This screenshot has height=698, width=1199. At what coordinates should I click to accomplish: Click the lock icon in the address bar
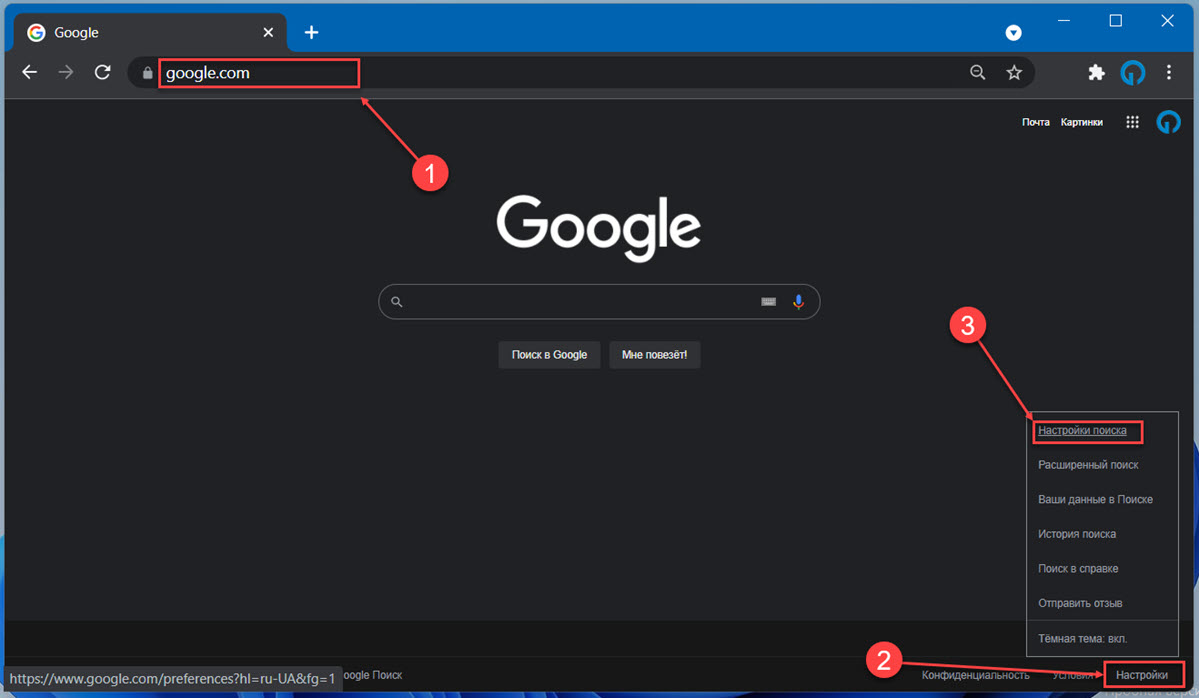pos(148,73)
